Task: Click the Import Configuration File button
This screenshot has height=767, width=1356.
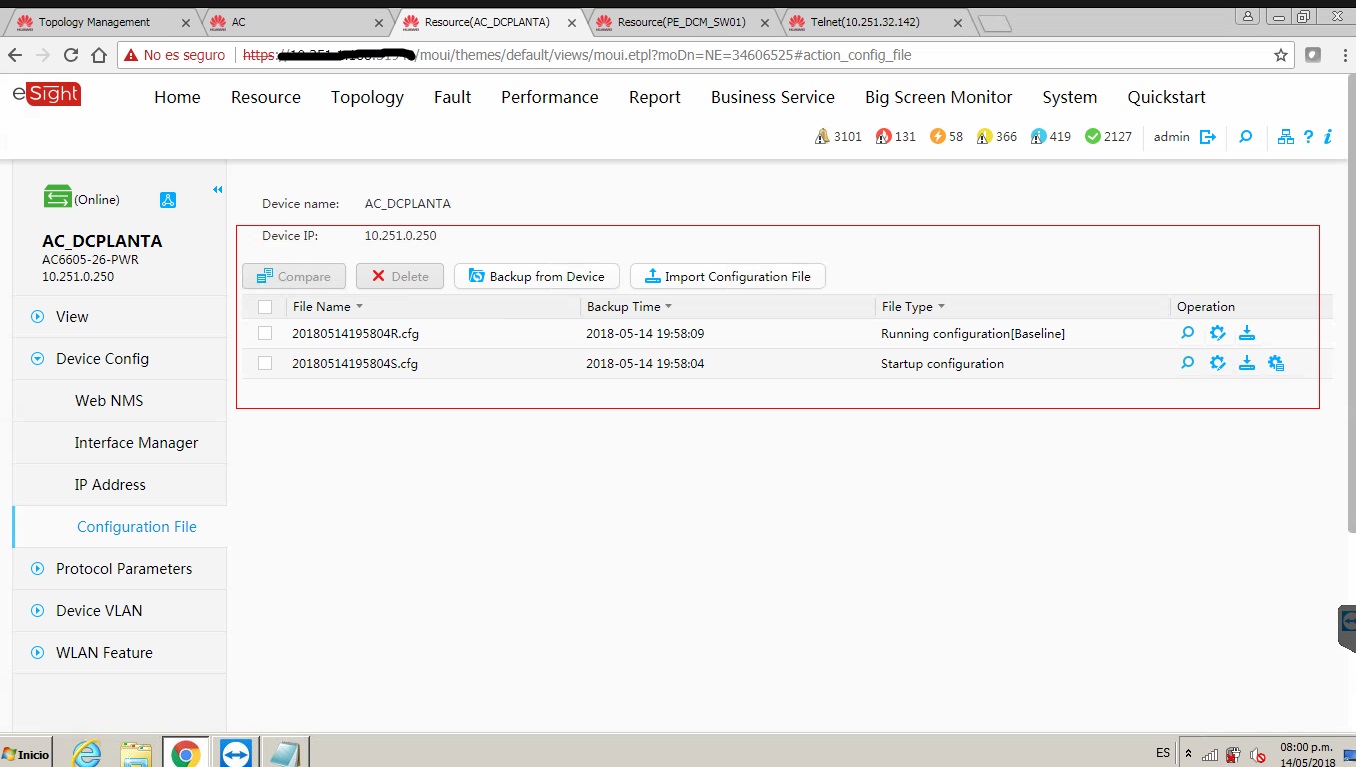Action: point(728,276)
